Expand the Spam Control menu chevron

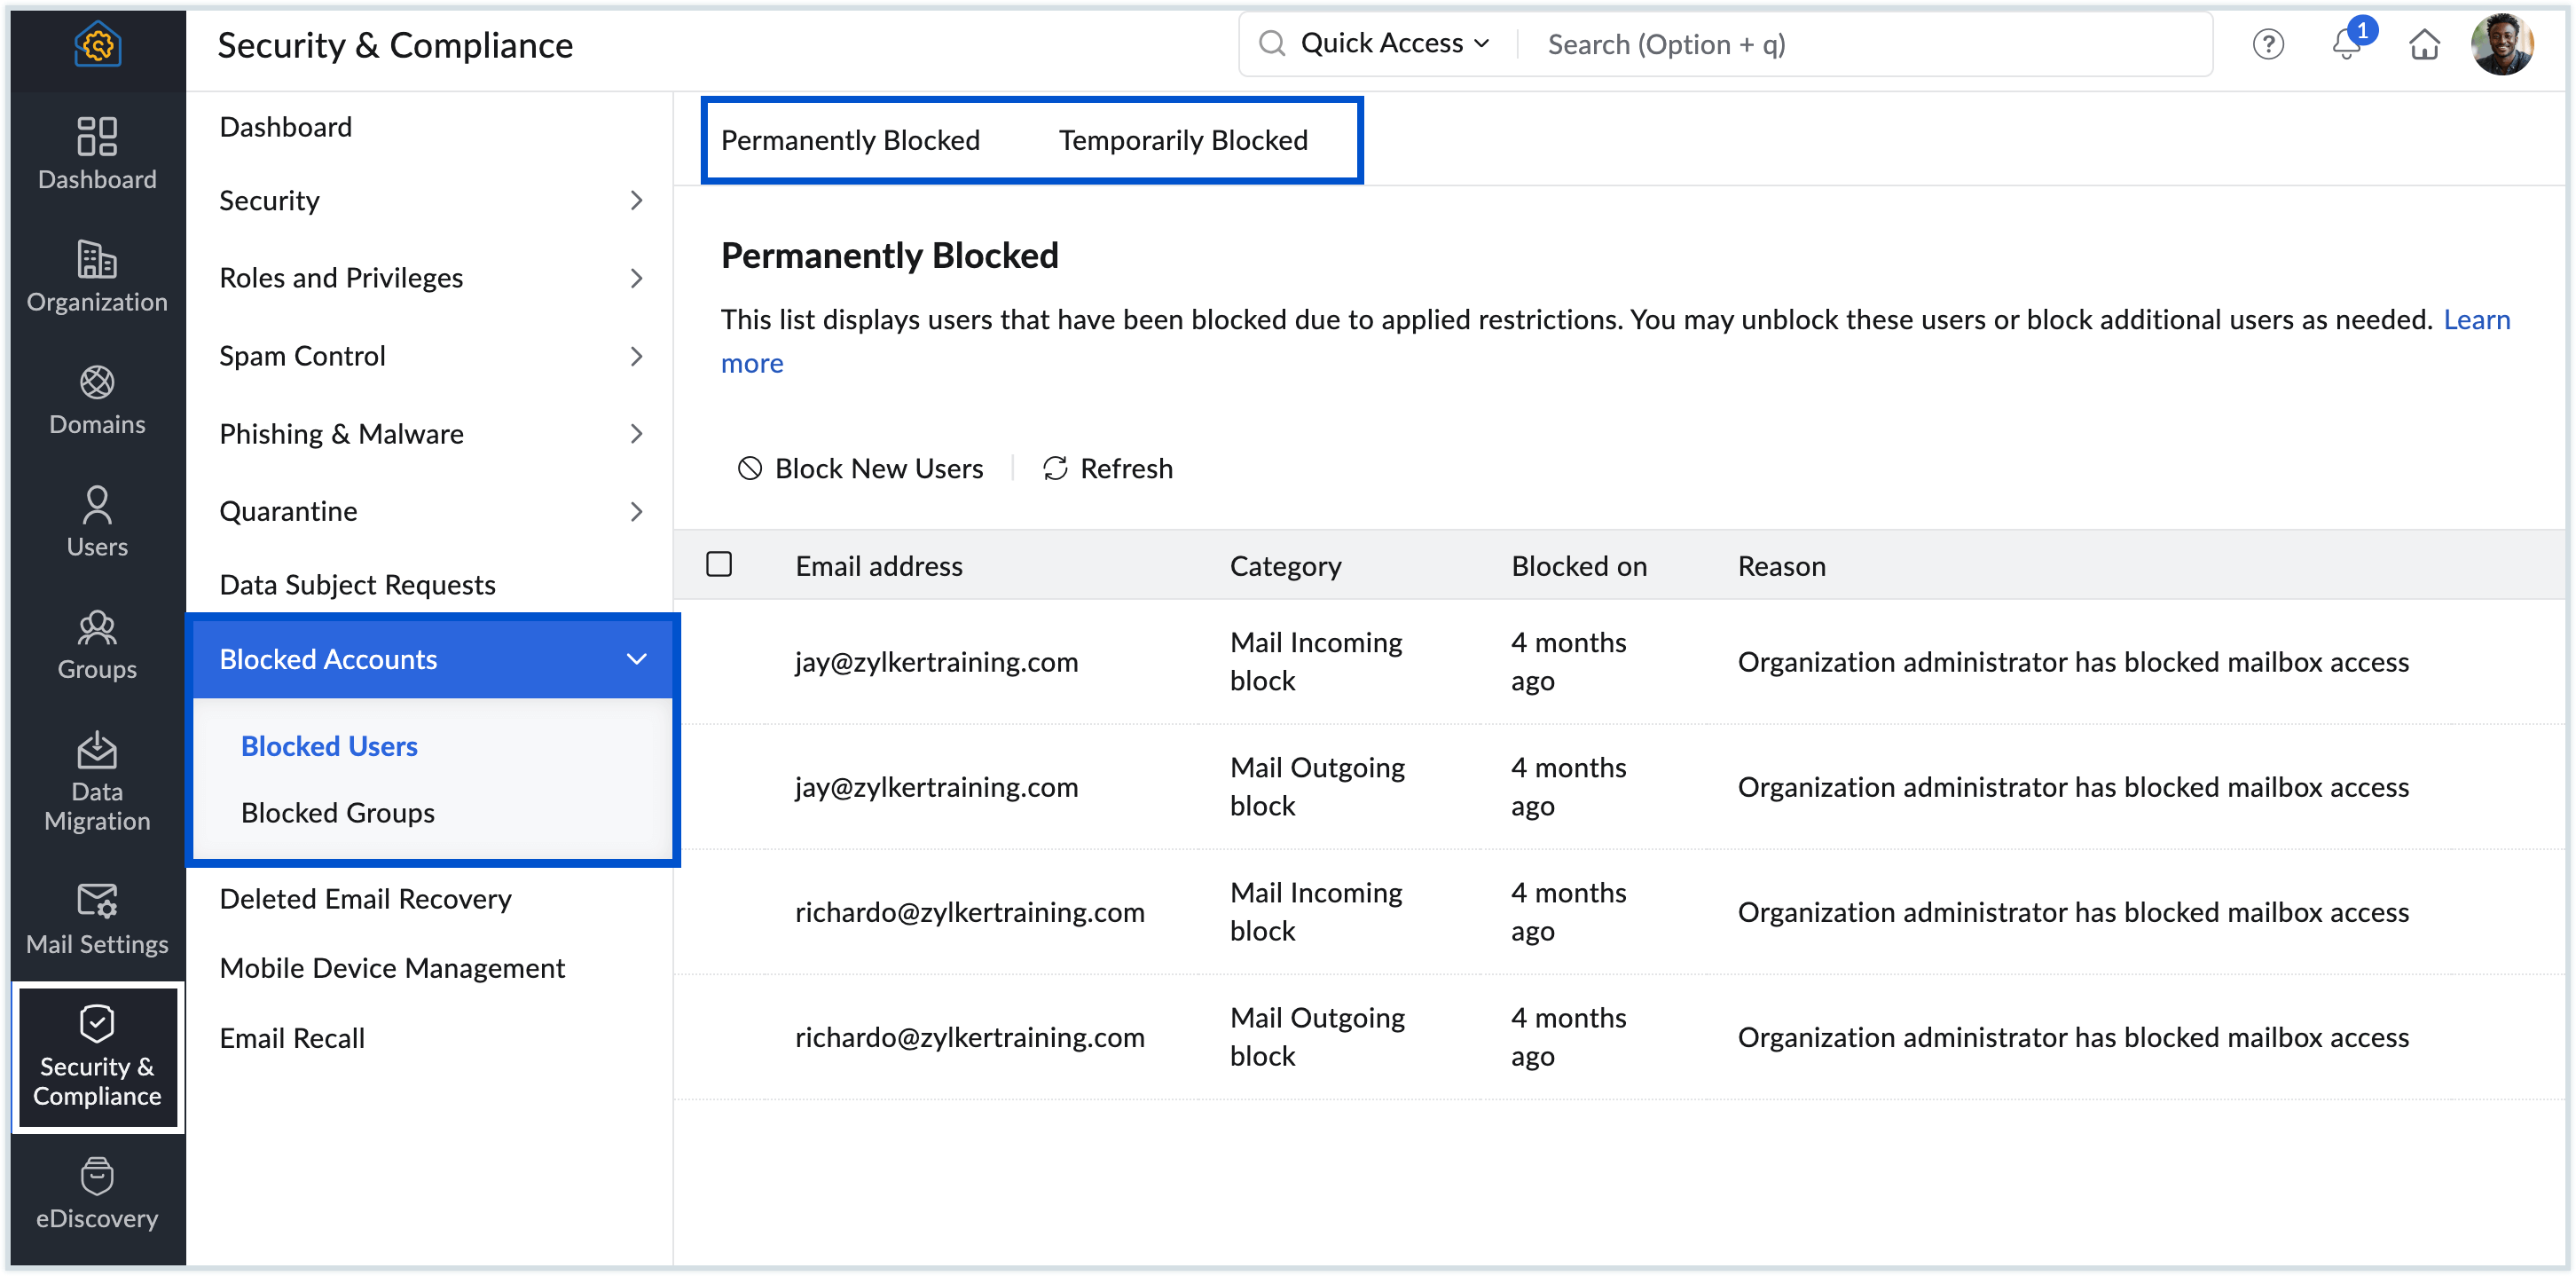click(636, 356)
